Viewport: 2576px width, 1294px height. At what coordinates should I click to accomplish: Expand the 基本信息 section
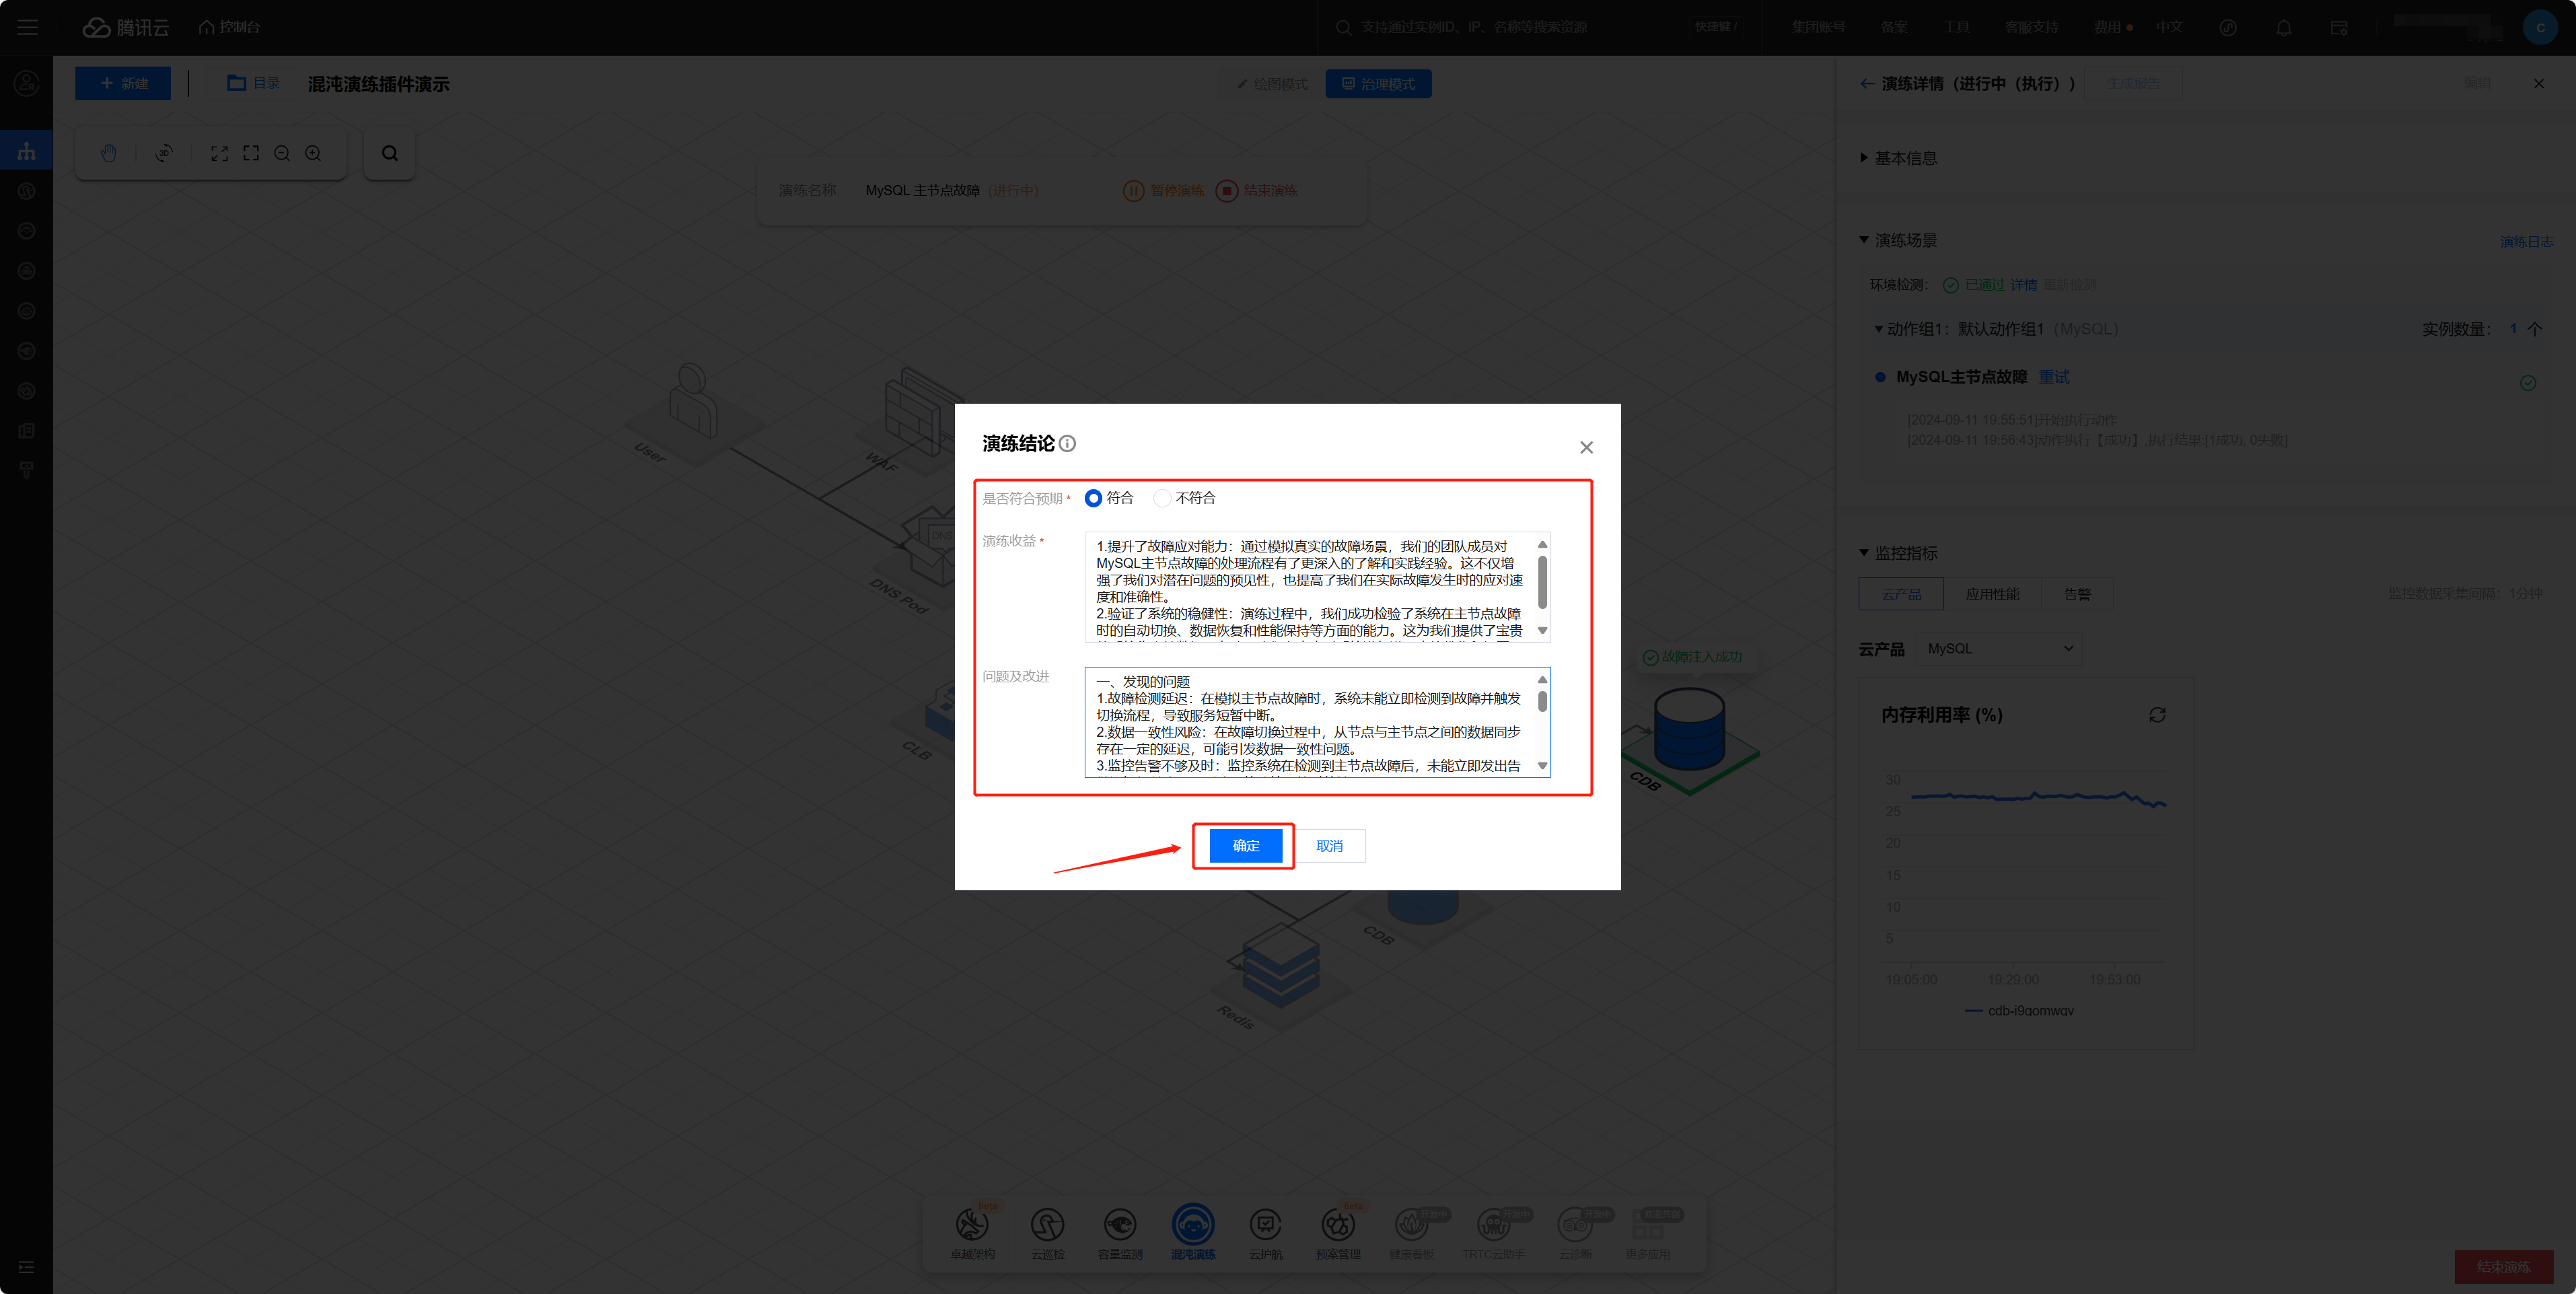[1898, 158]
